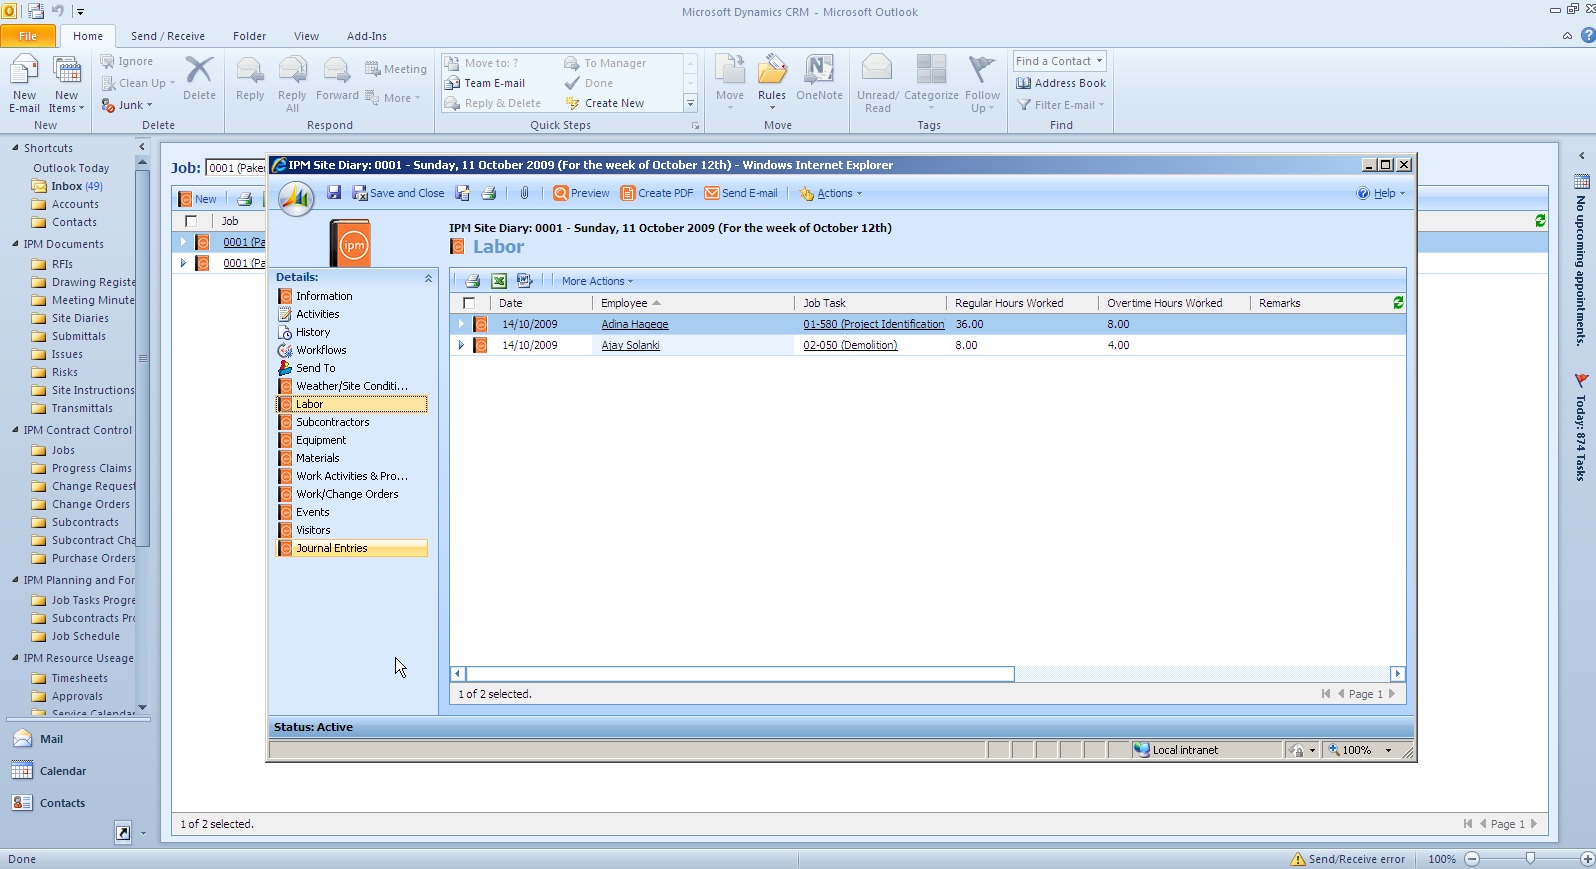Select Activities in Details navigation
Screen dimensions: 1596x869
point(317,314)
